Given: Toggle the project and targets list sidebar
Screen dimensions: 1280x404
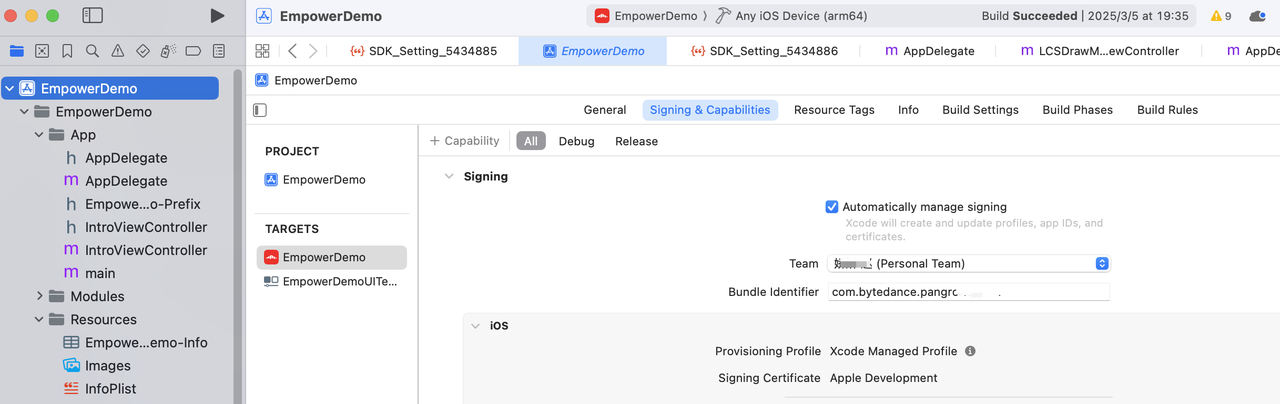Looking at the screenshot, I should point(260,110).
